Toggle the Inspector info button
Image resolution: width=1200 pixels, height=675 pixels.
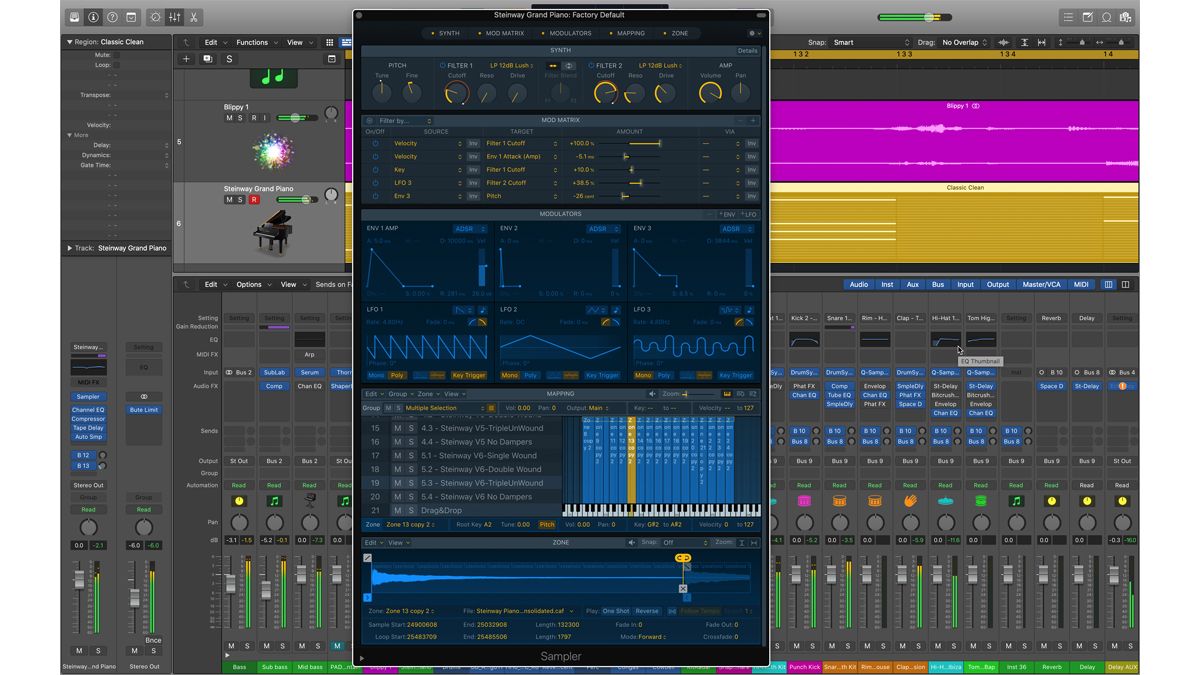93,17
